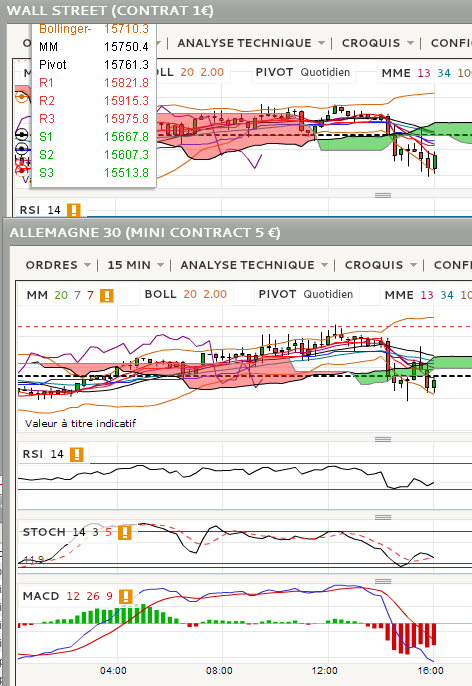Screen dimensions: 472x686
Task: Select the orange circle line handle in Wall Street chart
Action: tap(21, 96)
